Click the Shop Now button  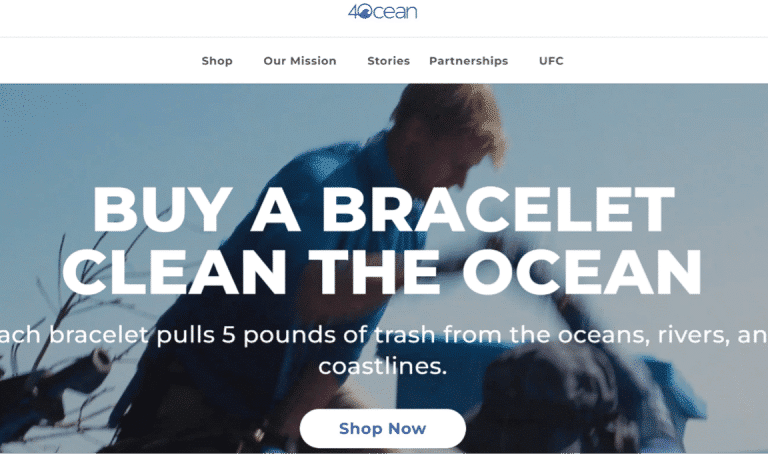[x=383, y=429]
